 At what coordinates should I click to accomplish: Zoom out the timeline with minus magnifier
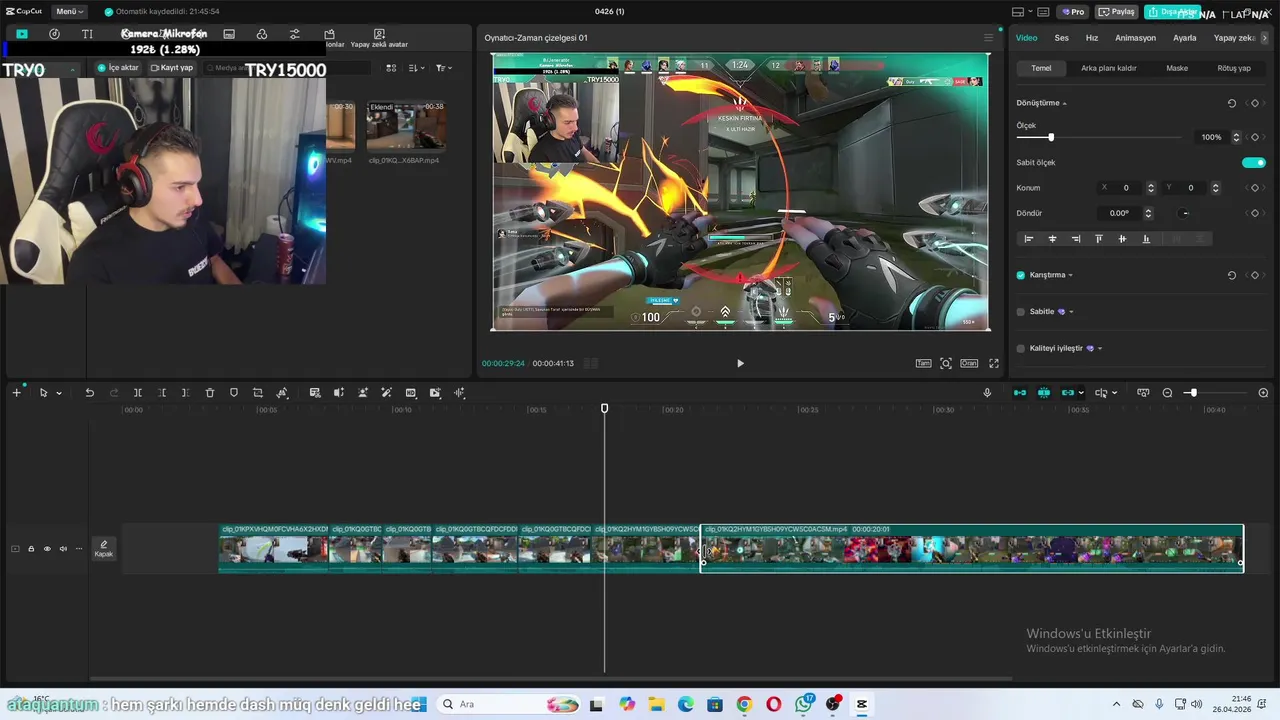click(1167, 393)
